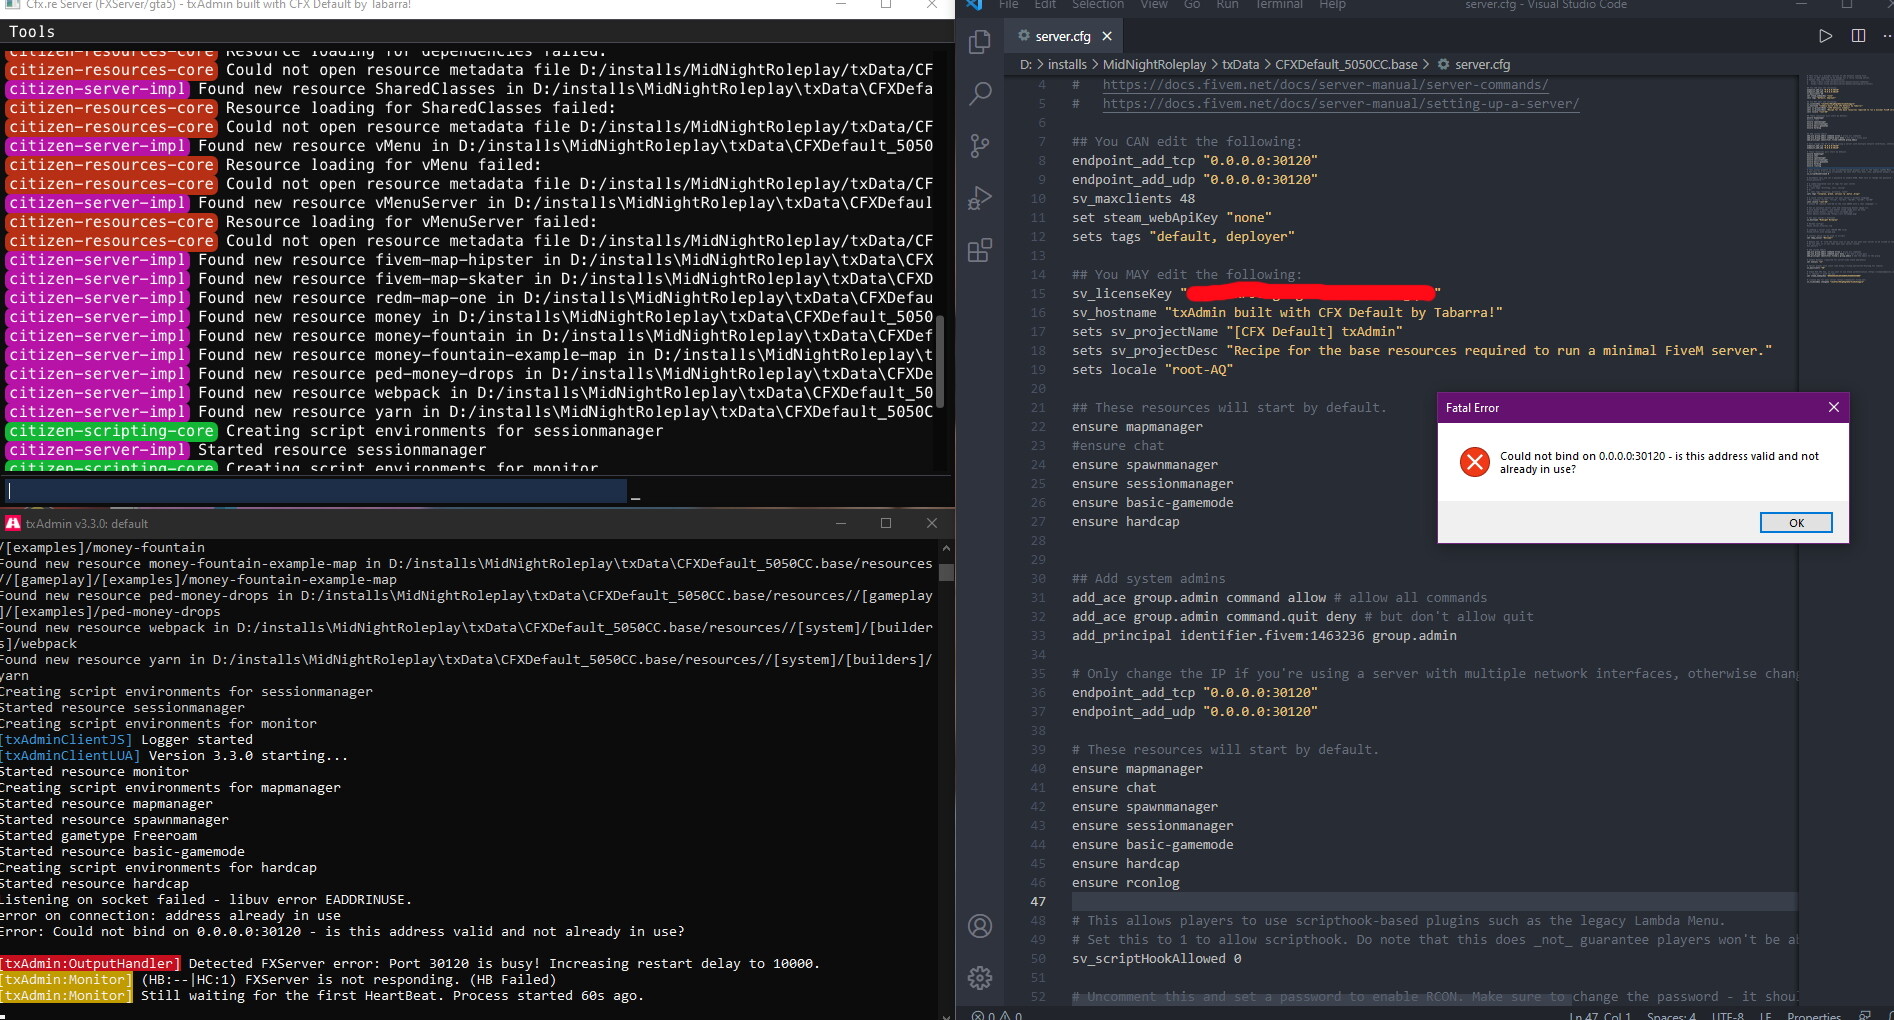Click the CFXDefault_5050CC.base breadcrumb segment

pyautogui.click(x=1346, y=64)
